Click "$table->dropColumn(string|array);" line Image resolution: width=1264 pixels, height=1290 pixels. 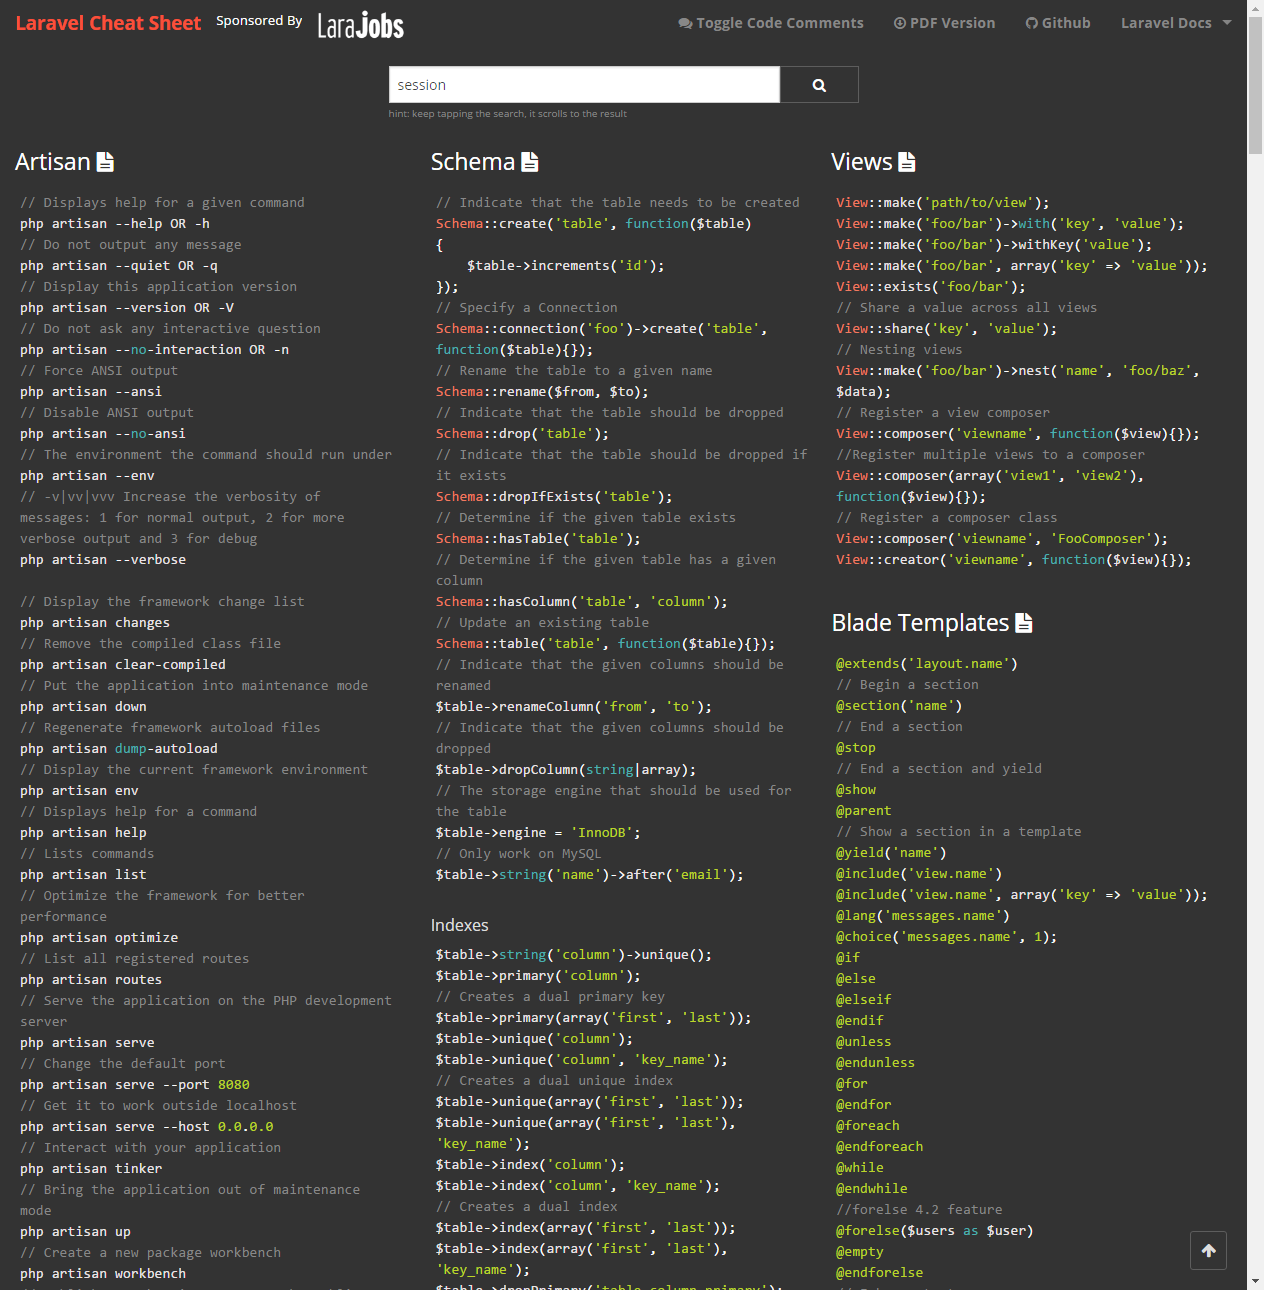(x=566, y=770)
